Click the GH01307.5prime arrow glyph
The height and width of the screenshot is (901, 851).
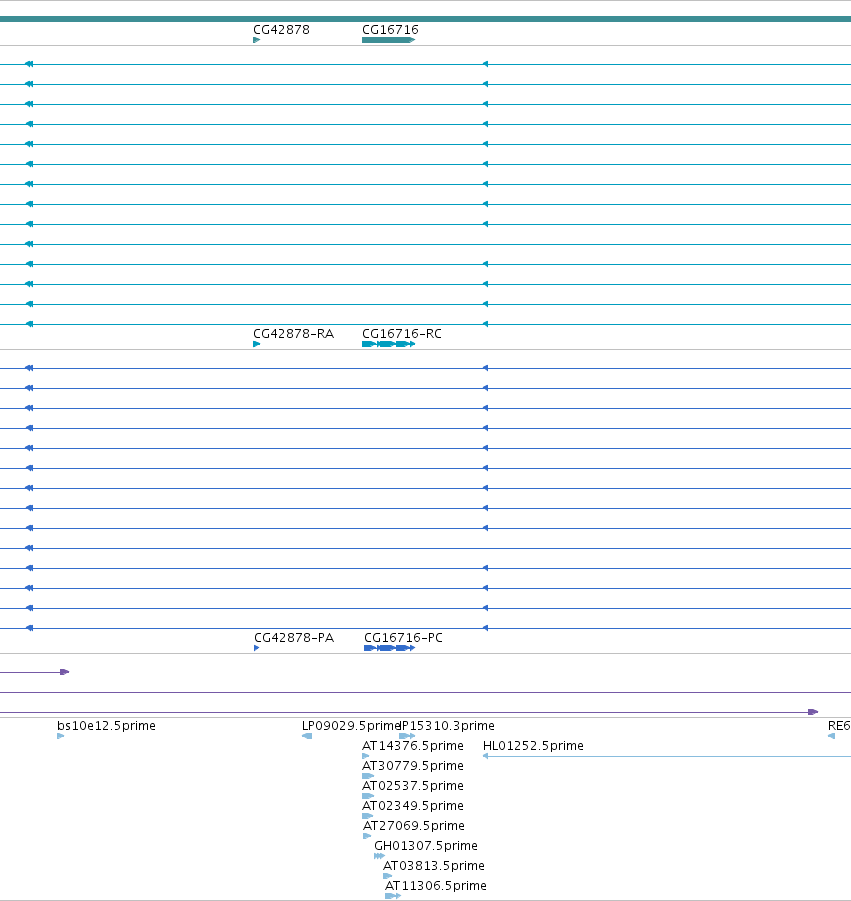point(379,856)
